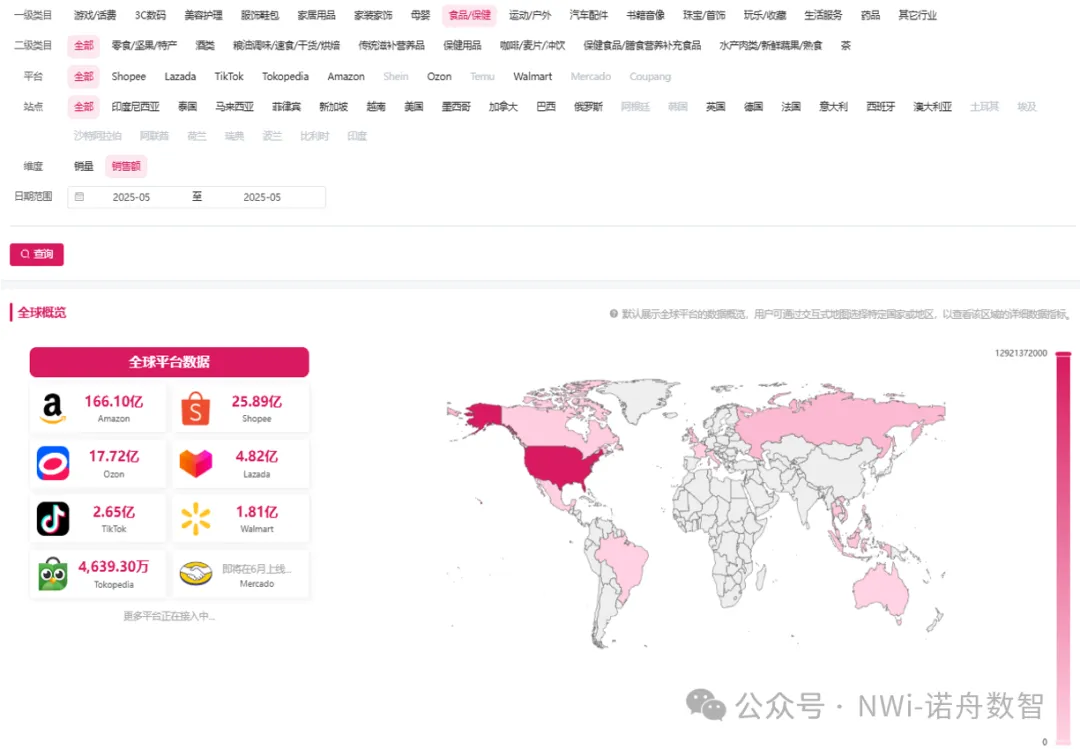Select 销售额 dimension option
The width and height of the screenshot is (1080, 749).
click(x=126, y=167)
